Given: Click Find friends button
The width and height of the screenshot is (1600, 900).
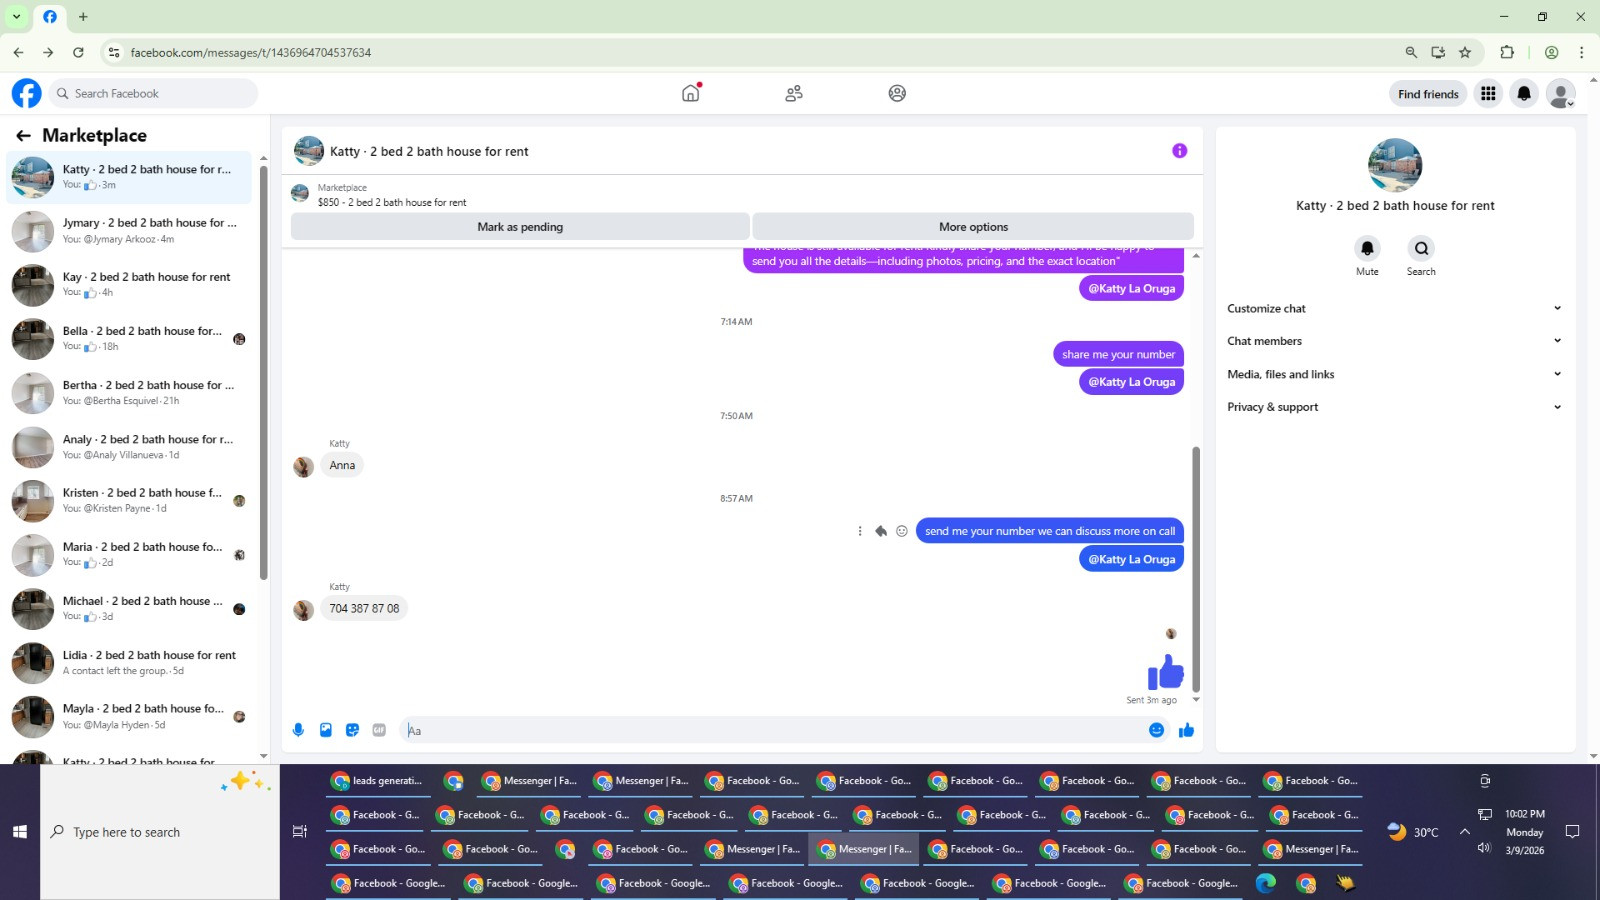Looking at the screenshot, I should (1428, 94).
